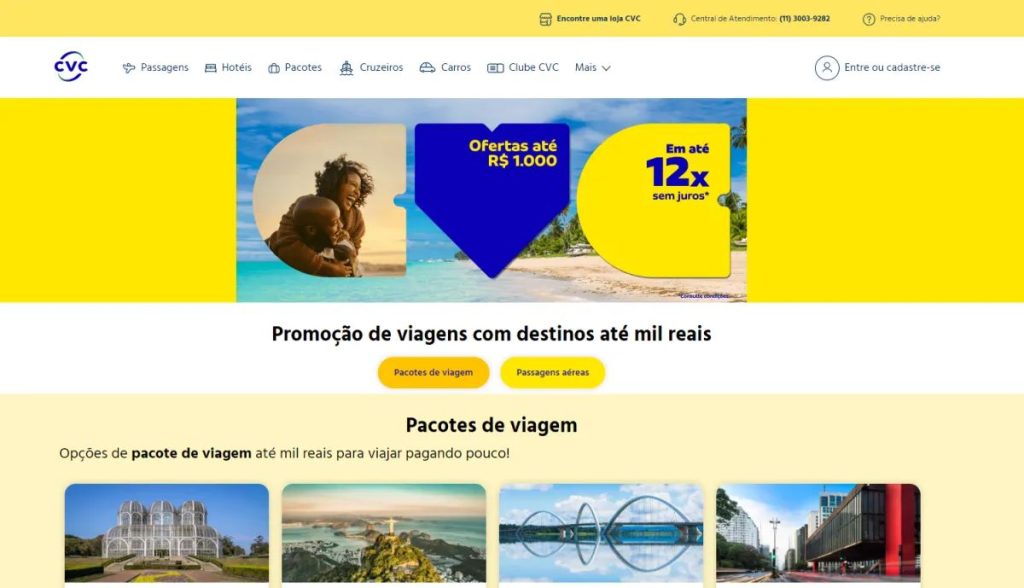This screenshot has width=1024, height=588.
Task: Click the store icon beside Encontre uma loja
Action: 545,19
